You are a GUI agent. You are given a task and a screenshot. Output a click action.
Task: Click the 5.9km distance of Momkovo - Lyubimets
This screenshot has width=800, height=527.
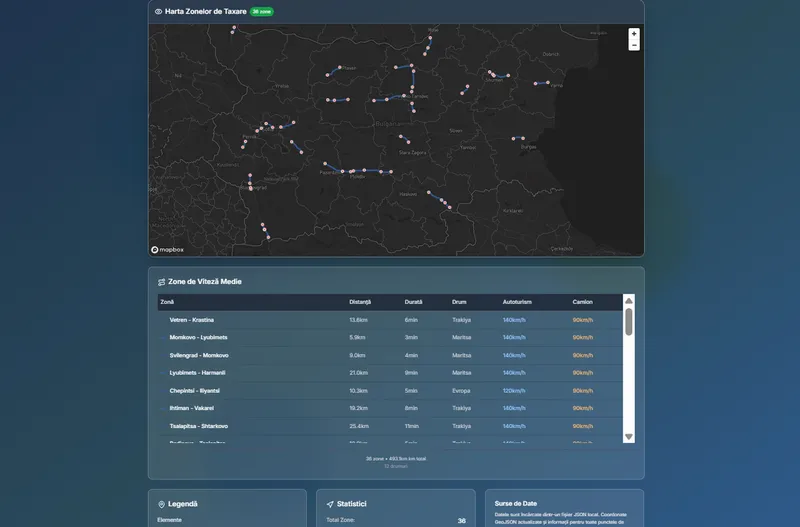click(x=357, y=337)
